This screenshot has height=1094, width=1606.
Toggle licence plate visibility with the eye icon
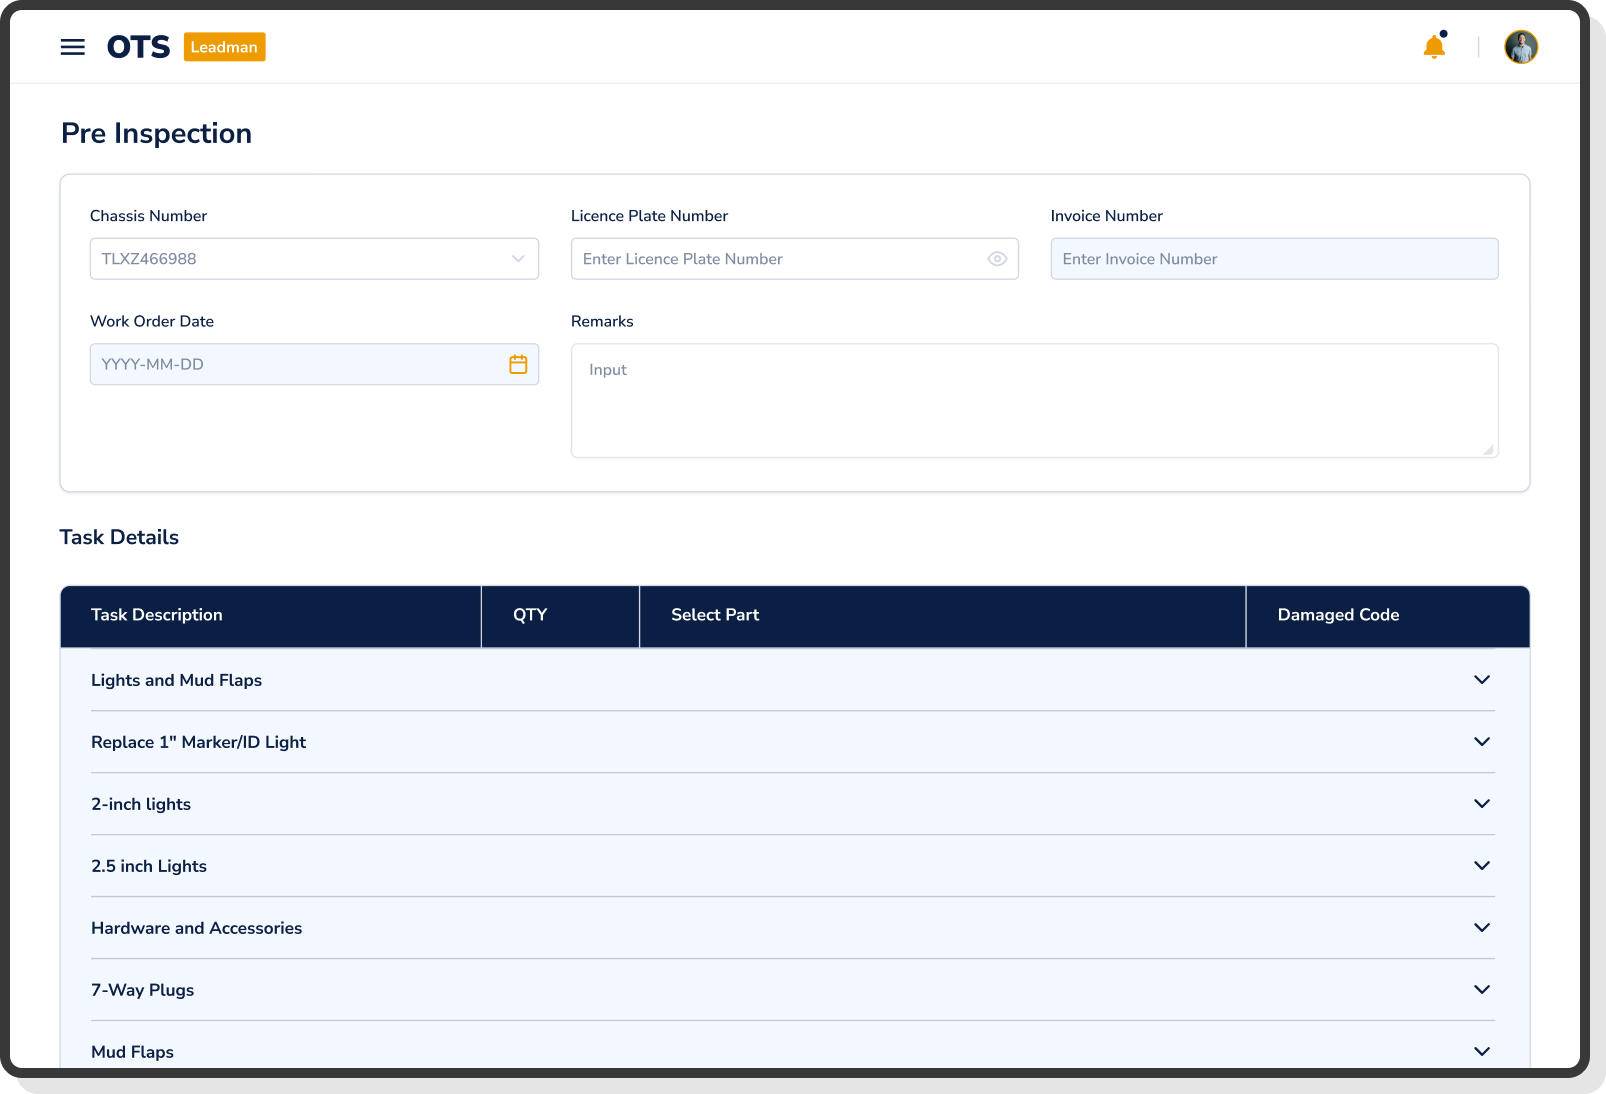[997, 258]
